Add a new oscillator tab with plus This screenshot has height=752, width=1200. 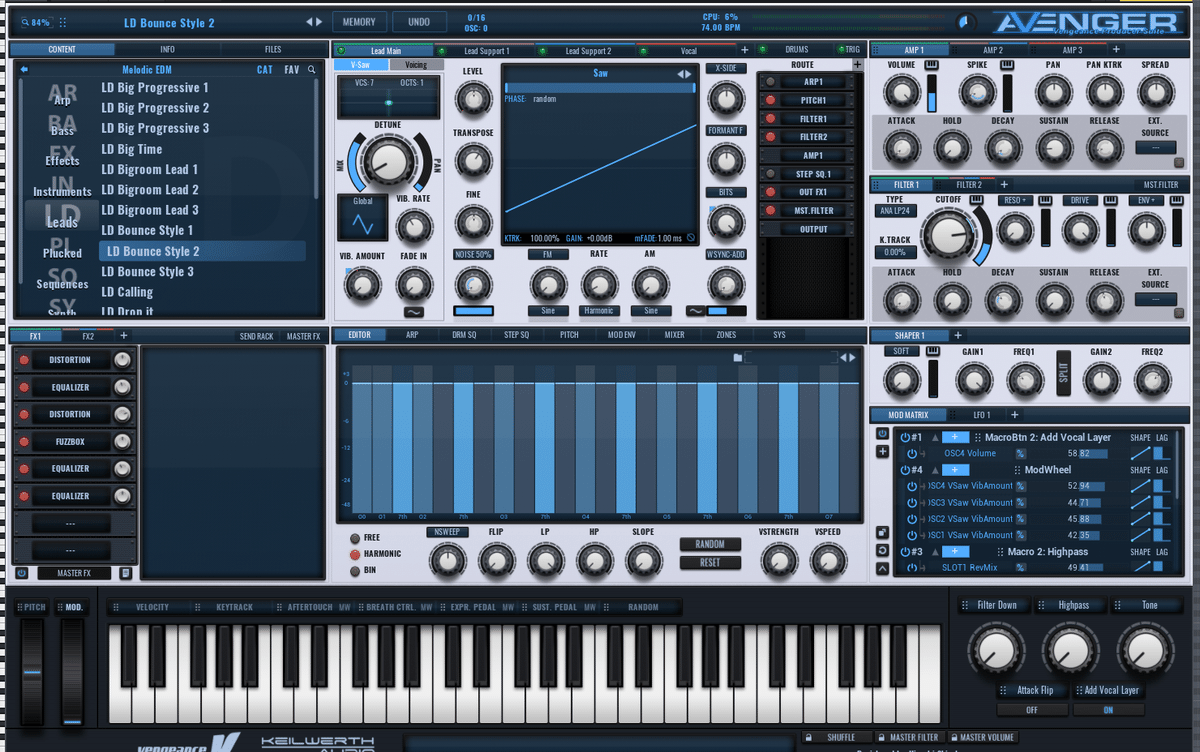point(744,50)
